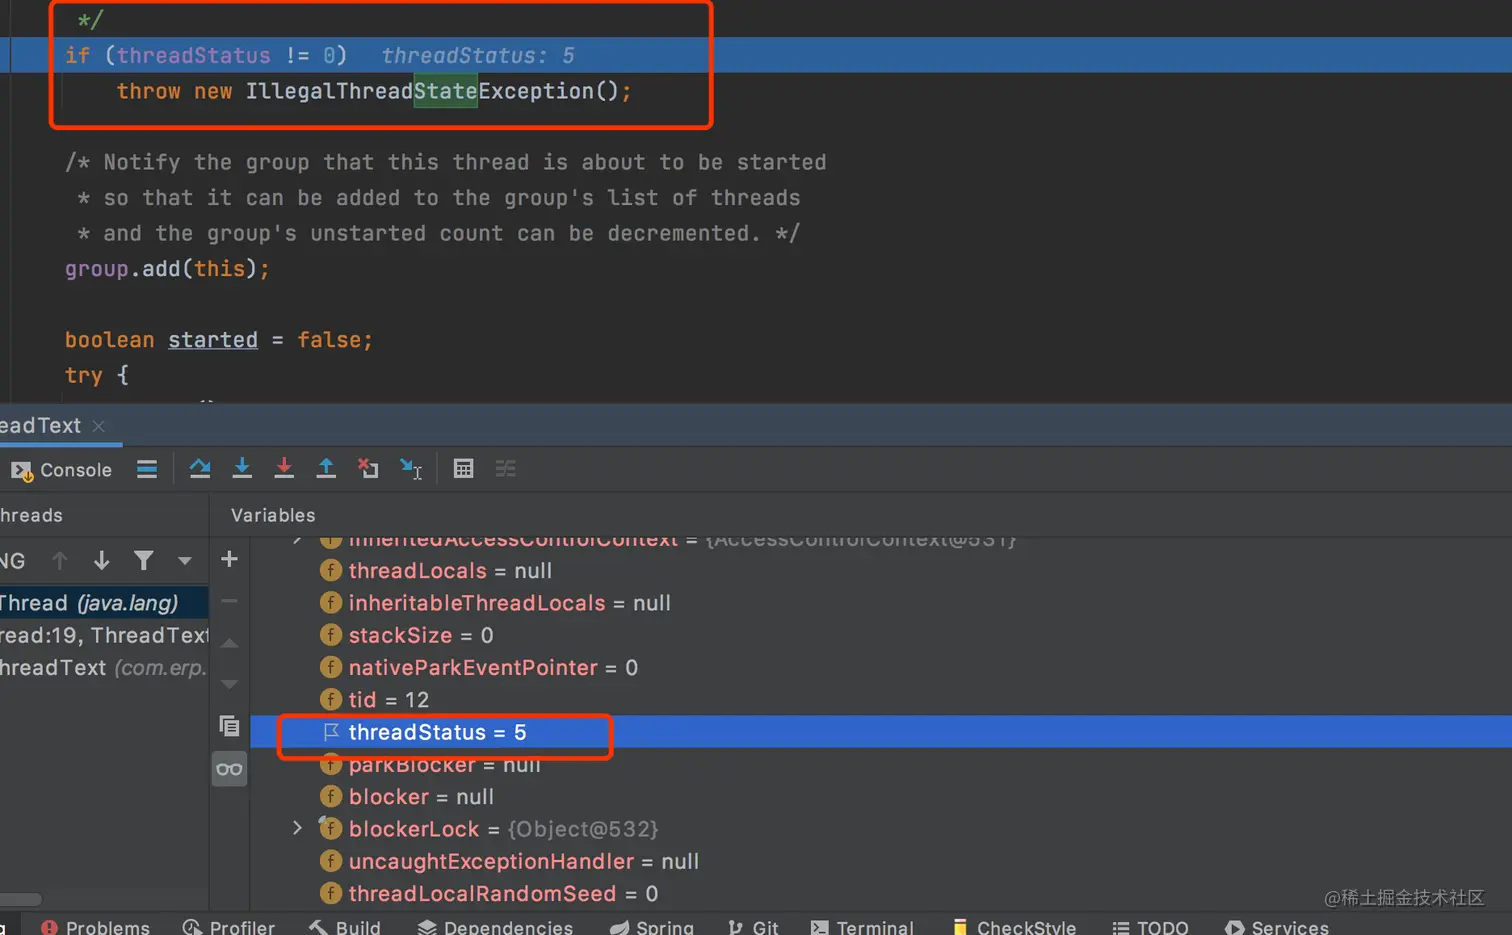Open the Terminal tool window
The height and width of the screenshot is (935, 1512).
pyautogui.click(x=862, y=927)
